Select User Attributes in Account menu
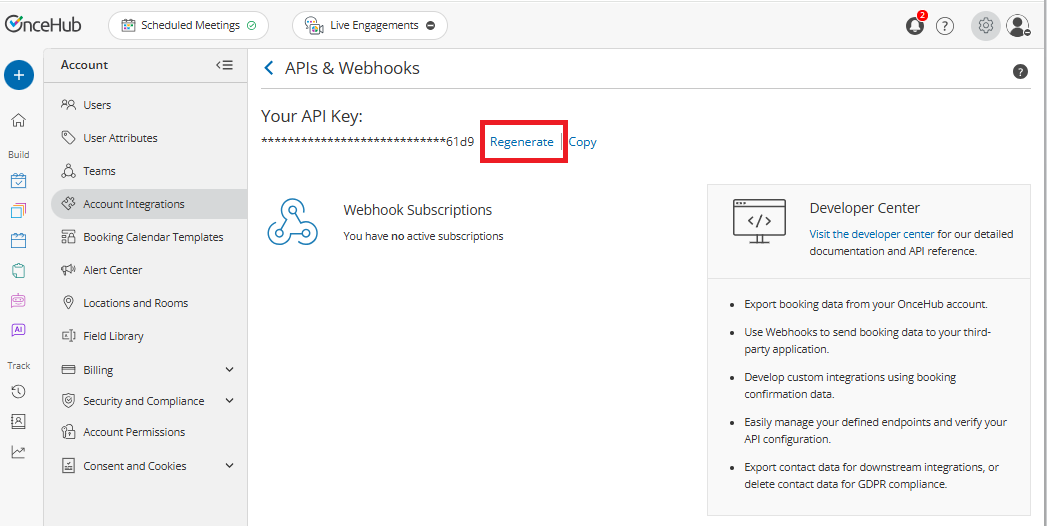 [120, 138]
